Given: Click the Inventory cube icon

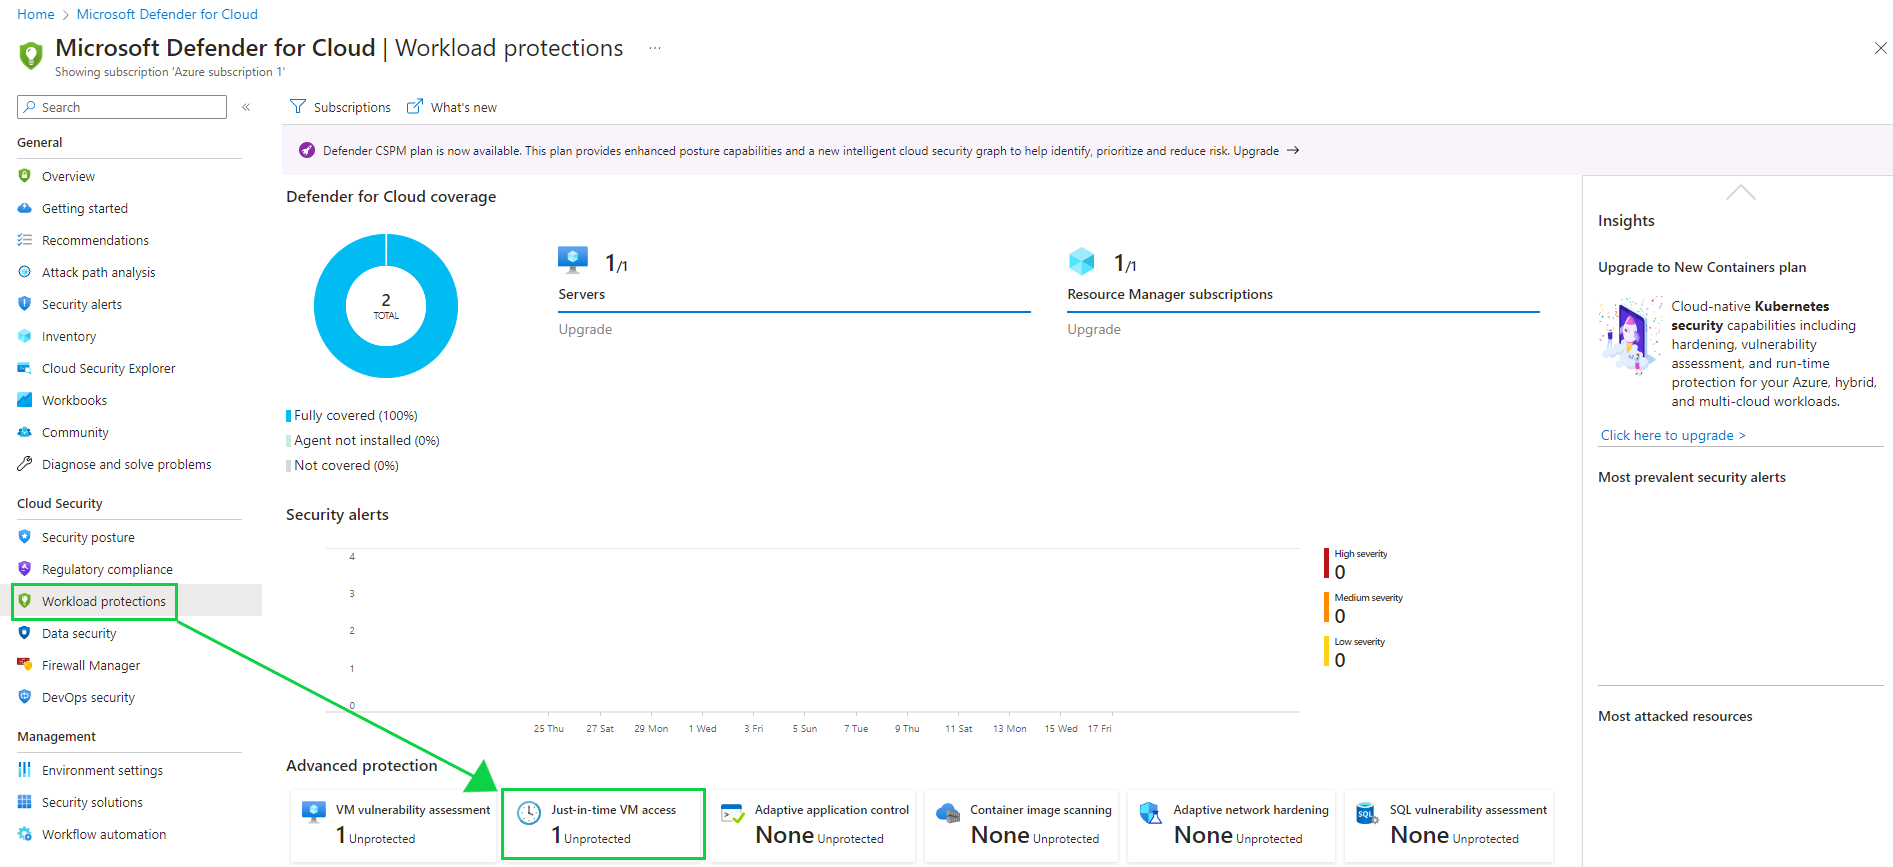Looking at the screenshot, I should pyautogui.click(x=25, y=336).
